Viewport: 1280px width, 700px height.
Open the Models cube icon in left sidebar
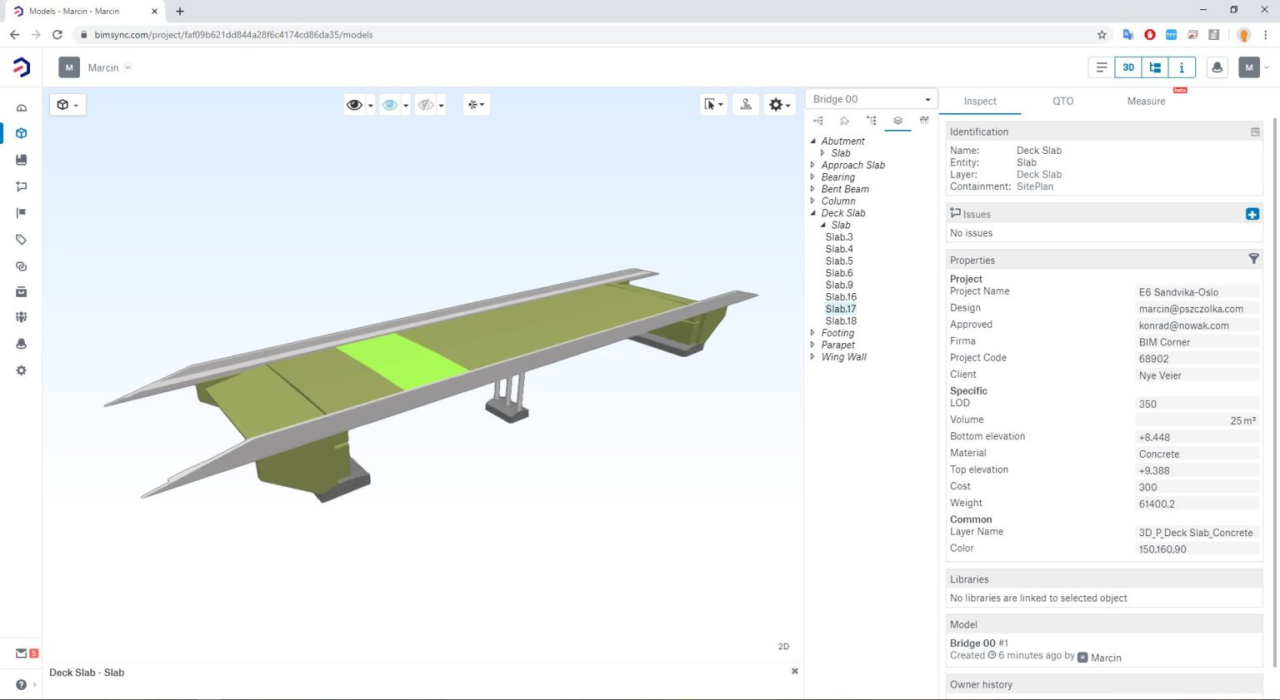pyautogui.click(x=21, y=133)
